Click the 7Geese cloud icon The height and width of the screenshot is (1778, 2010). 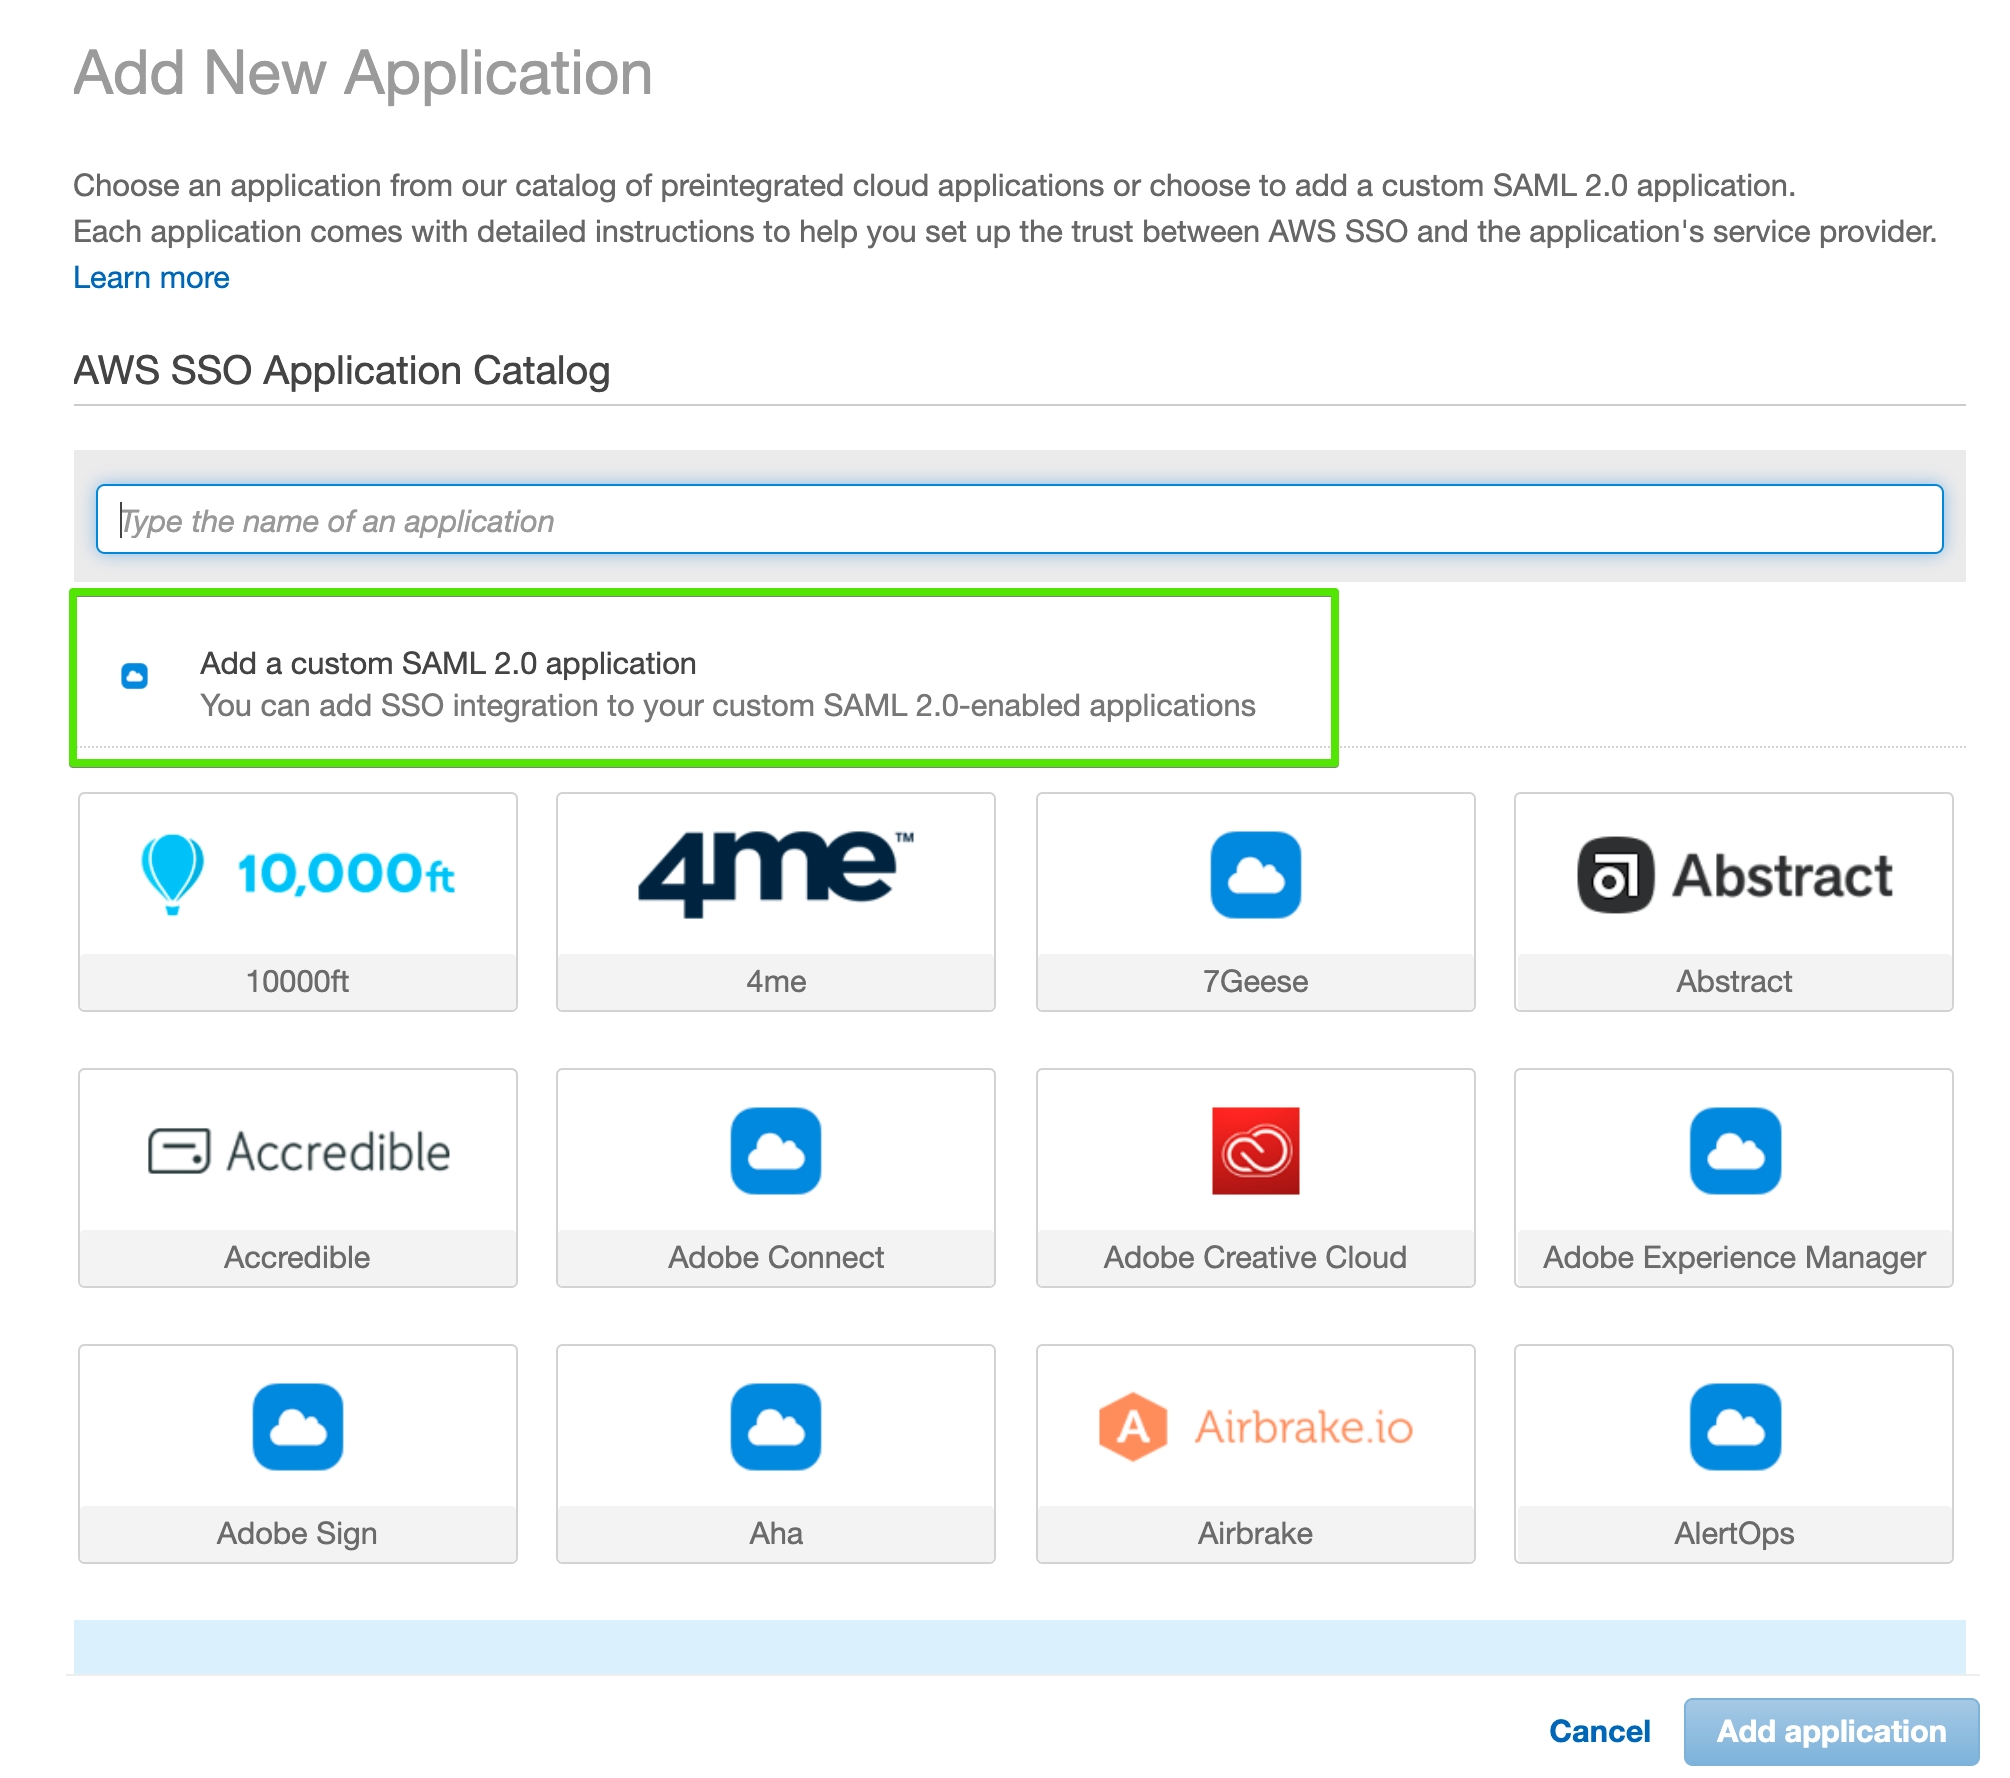point(1255,874)
